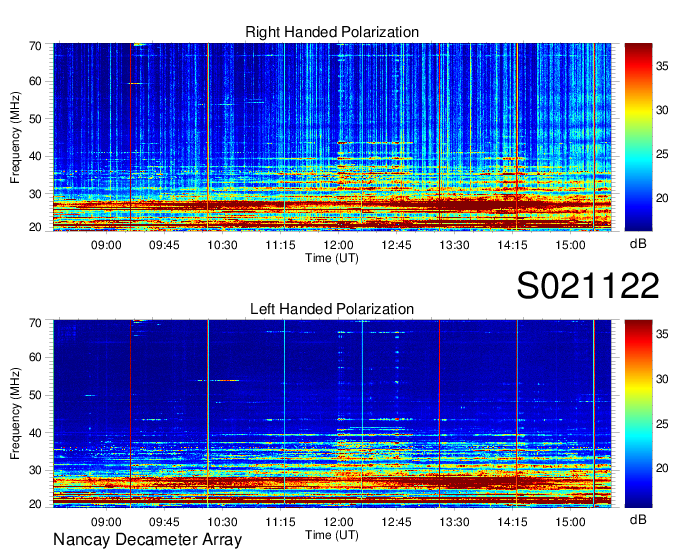The height and width of the screenshot is (552, 680).
Task: Click the left-handed polarization spectrogram image
Action: (x=332, y=414)
